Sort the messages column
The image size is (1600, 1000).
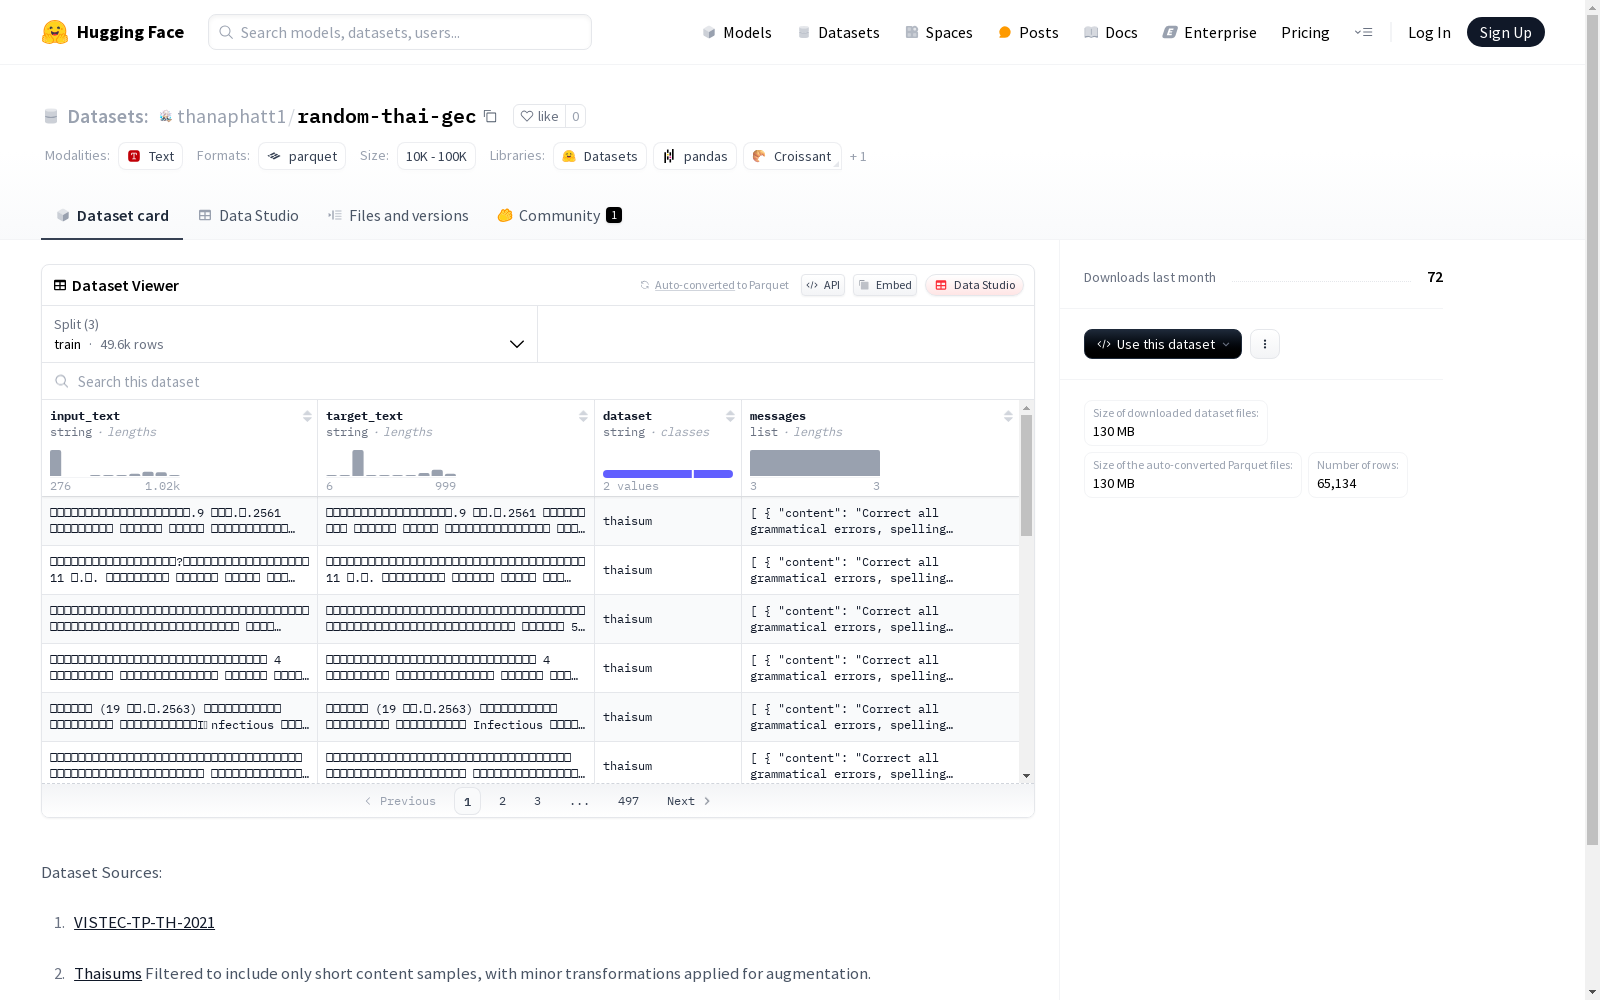pyautogui.click(x=1008, y=416)
